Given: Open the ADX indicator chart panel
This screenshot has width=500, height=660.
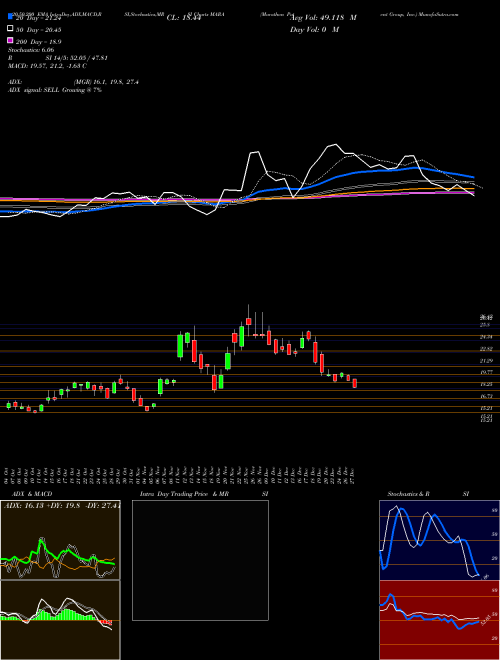Looking at the screenshot, I should click(60, 540).
